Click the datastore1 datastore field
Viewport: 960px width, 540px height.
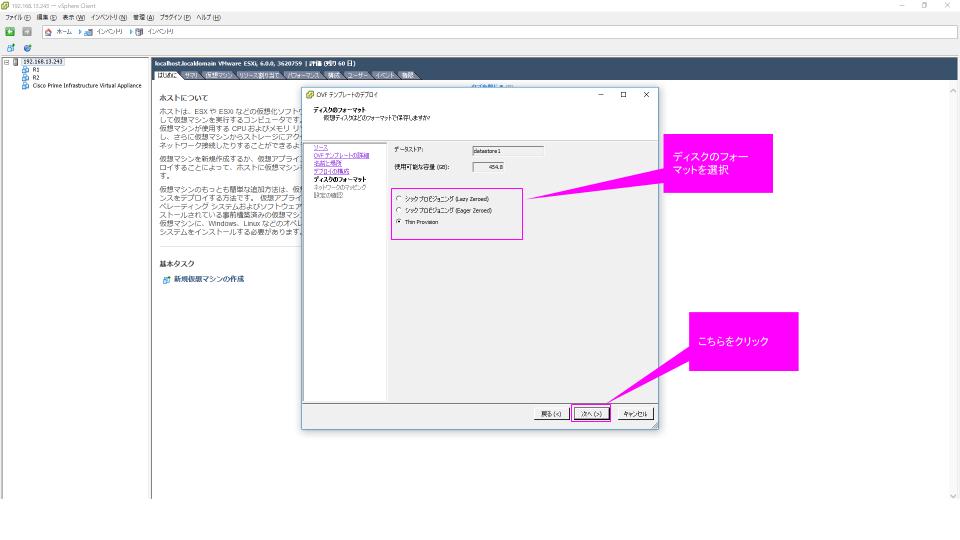[x=508, y=151]
